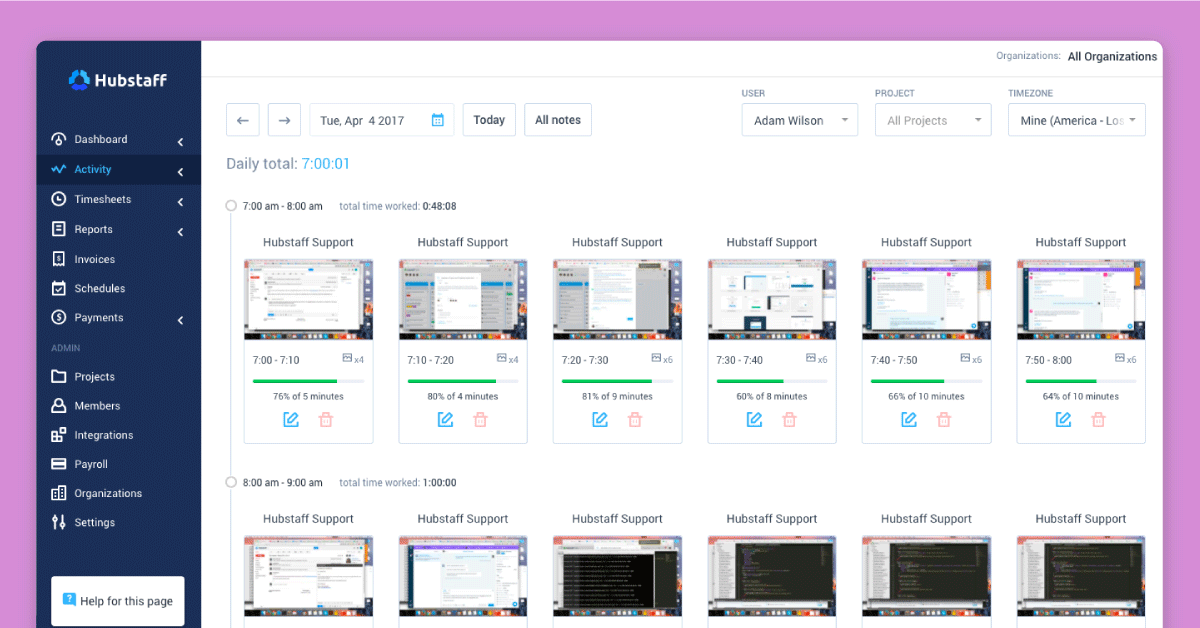This screenshot has height=628, width=1200.
Task: Click the Settings sliders icon
Action: coord(58,522)
